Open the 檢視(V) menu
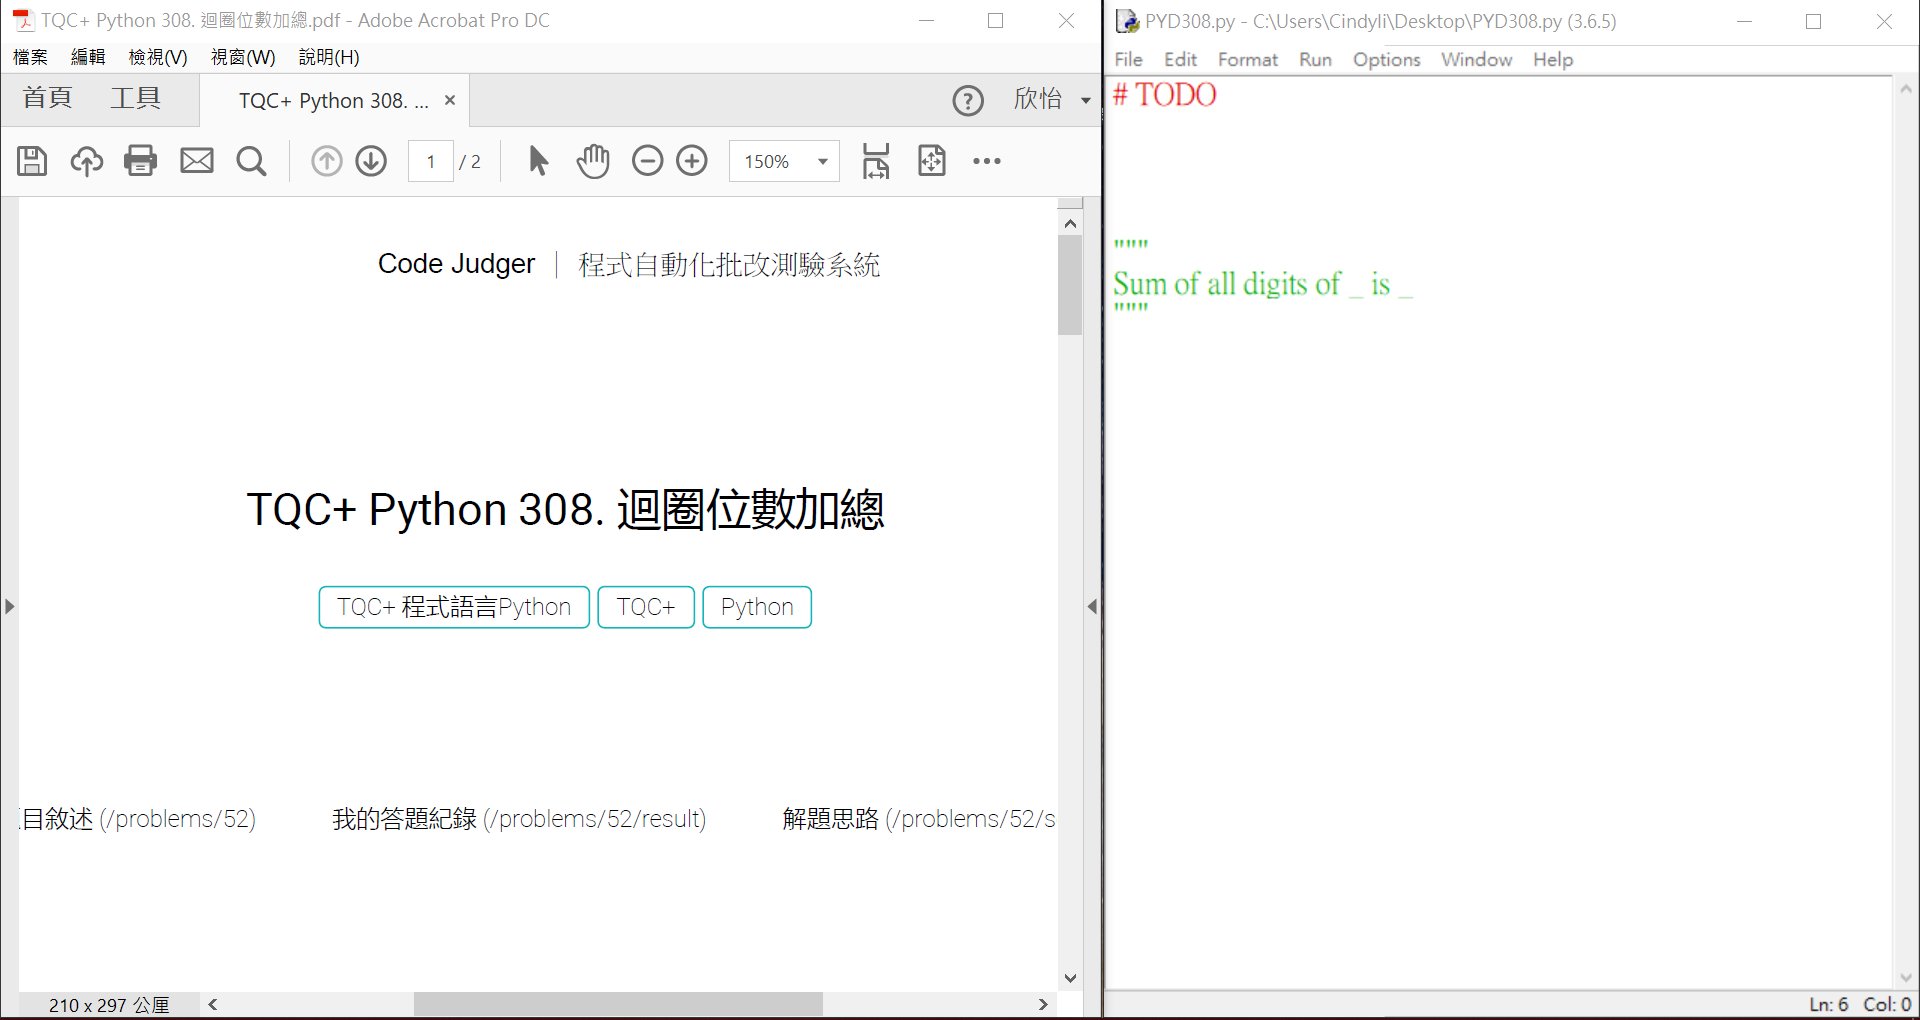 coord(158,57)
